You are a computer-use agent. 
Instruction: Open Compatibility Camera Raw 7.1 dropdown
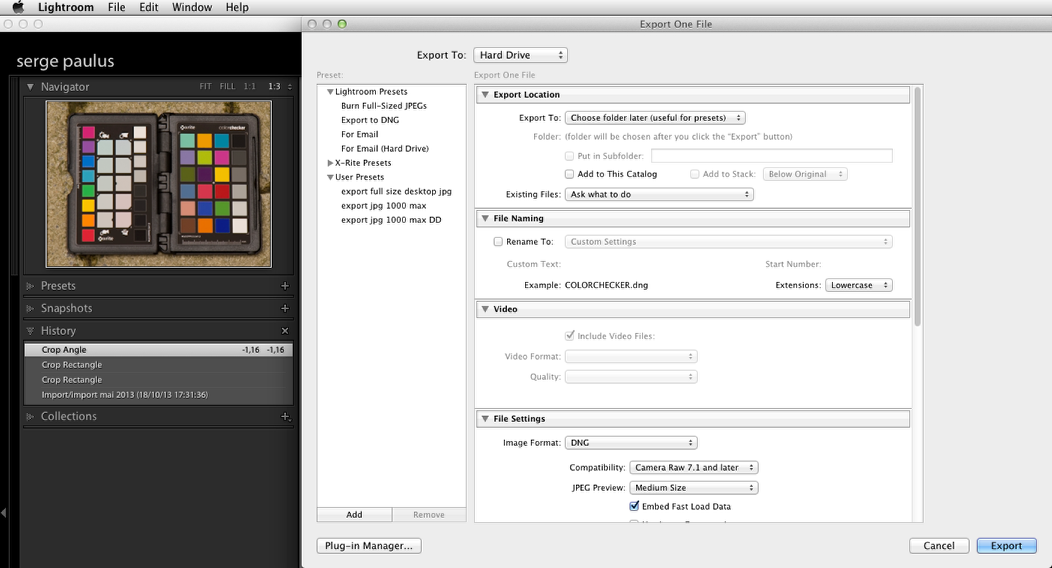coord(694,467)
